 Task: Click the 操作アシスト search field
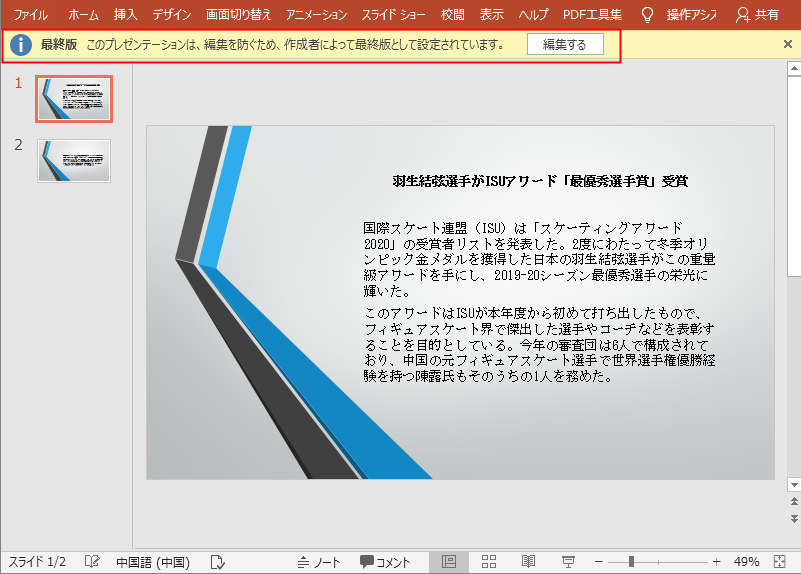click(691, 15)
